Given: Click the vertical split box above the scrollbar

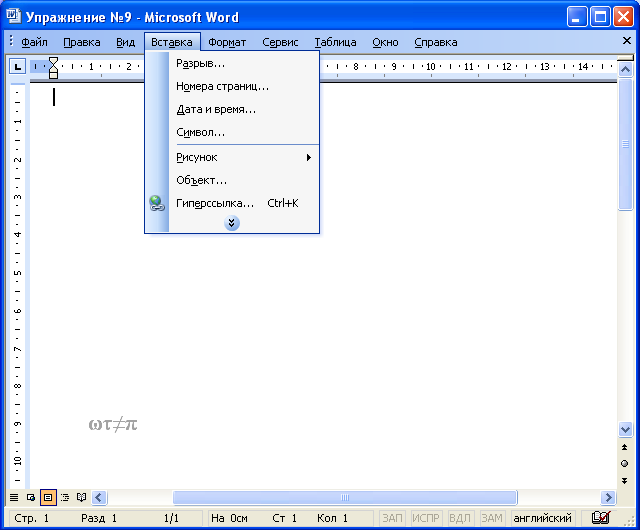Looking at the screenshot, I should point(625,58).
